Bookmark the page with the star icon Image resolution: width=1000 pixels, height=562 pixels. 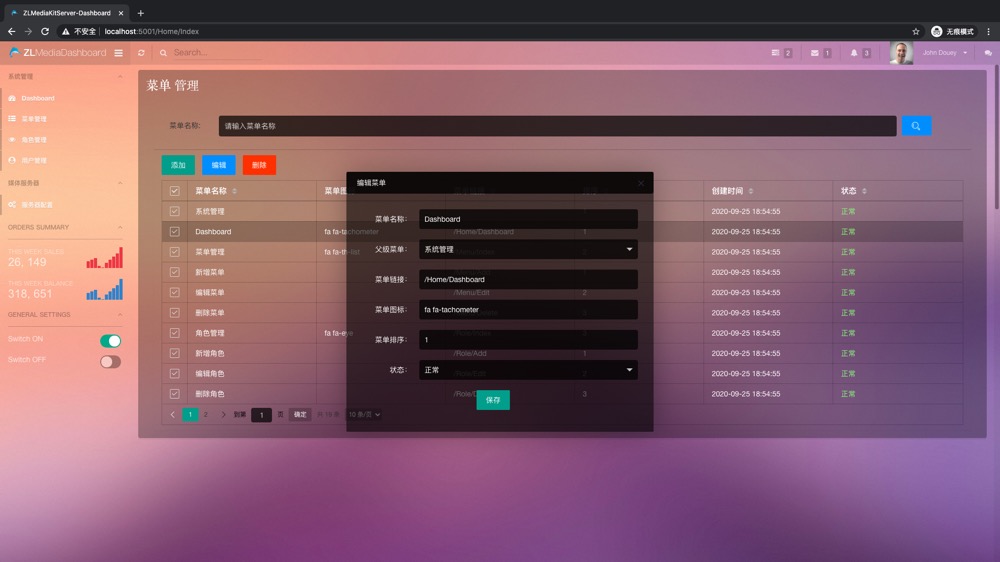pyautogui.click(x=916, y=31)
